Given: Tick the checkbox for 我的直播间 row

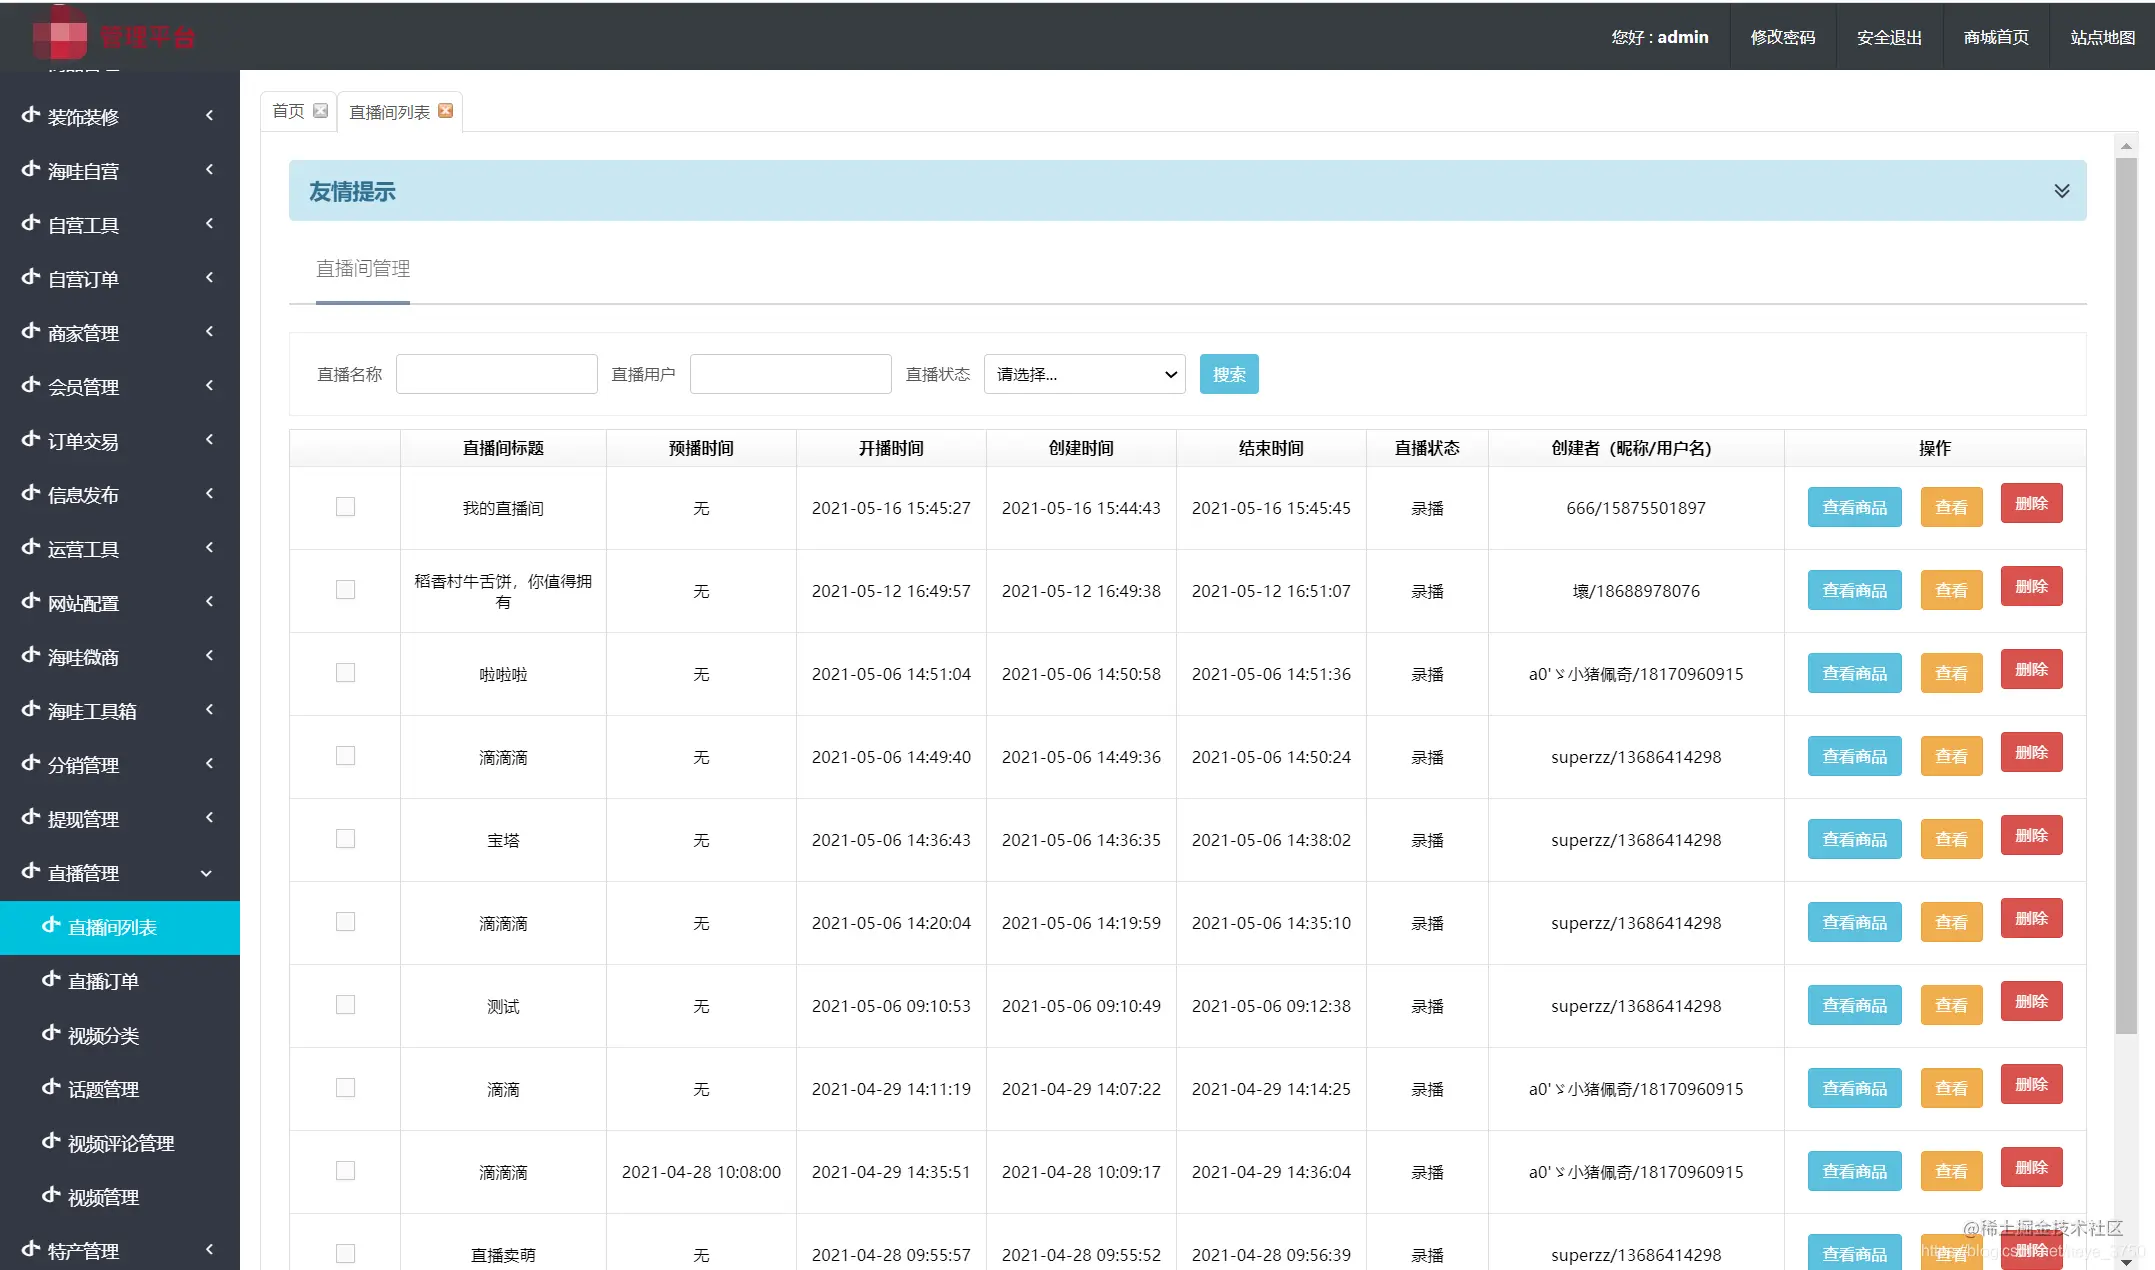Looking at the screenshot, I should coord(345,507).
